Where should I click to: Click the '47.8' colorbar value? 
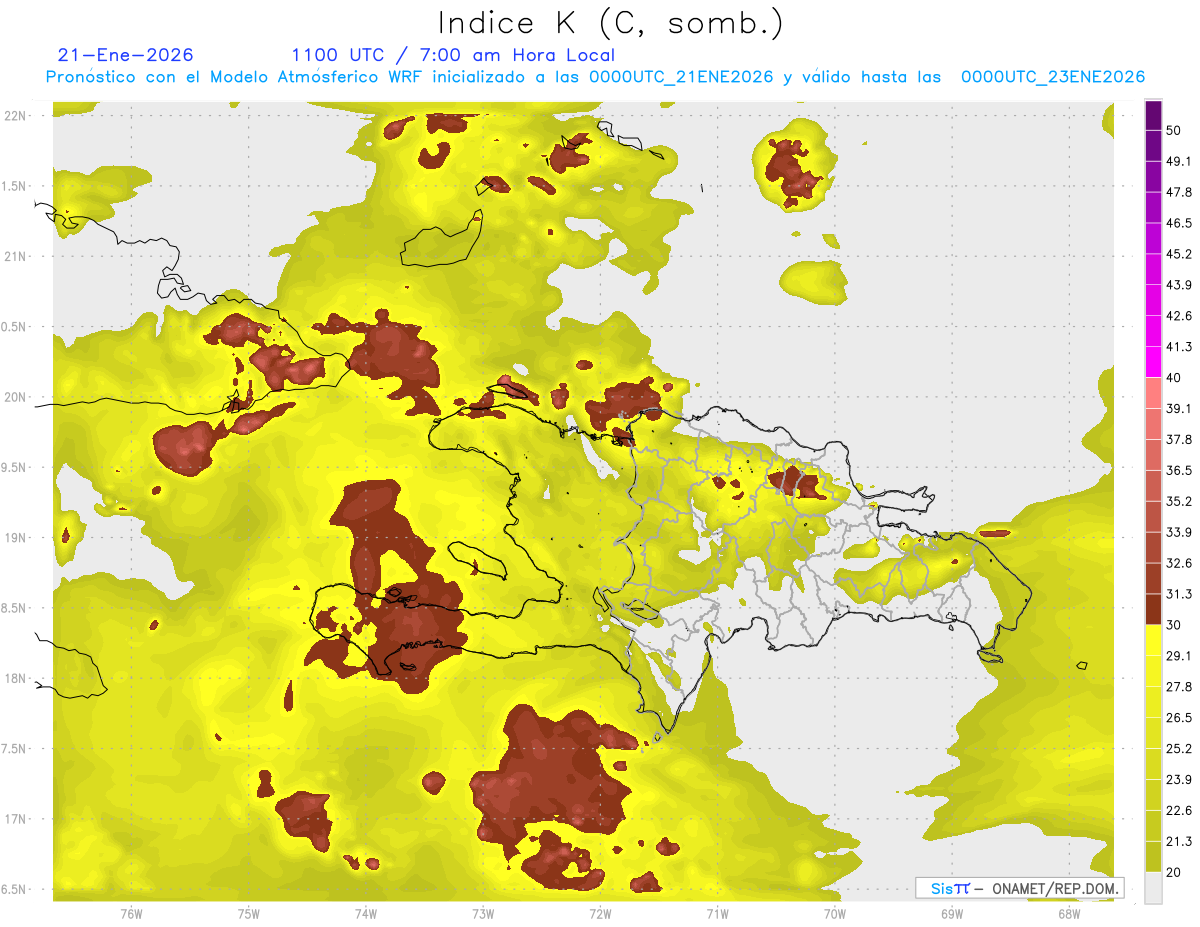tap(1179, 192)
